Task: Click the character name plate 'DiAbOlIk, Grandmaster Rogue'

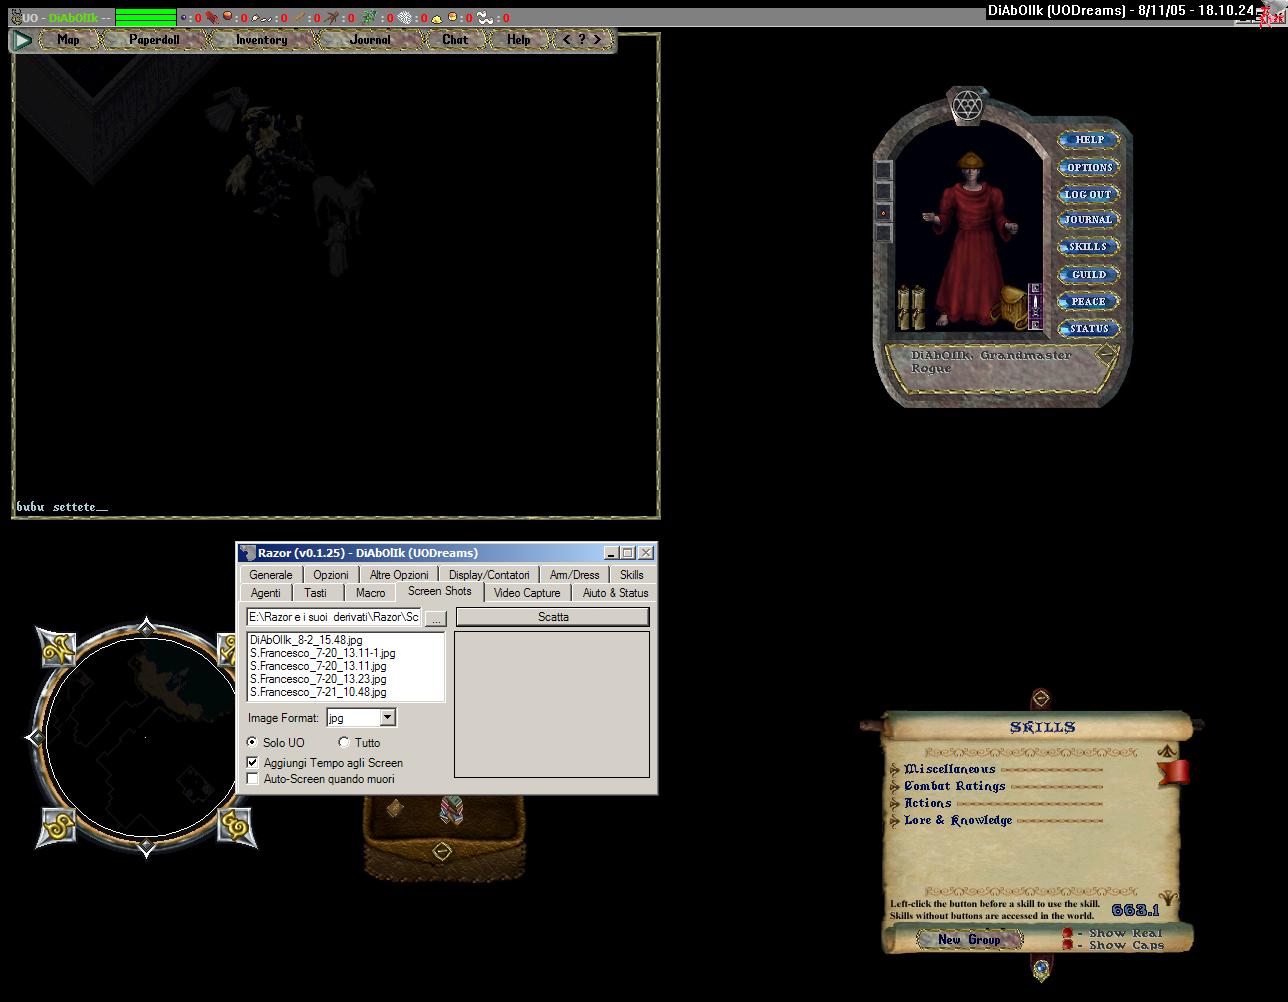Action: point(991,362)
